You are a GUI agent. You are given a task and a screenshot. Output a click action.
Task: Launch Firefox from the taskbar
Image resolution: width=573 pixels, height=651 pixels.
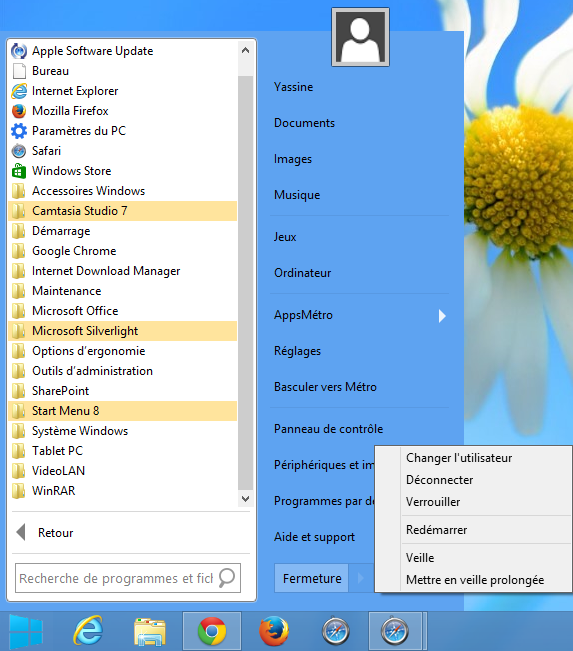pyautogui.click(x=274, y=631)
